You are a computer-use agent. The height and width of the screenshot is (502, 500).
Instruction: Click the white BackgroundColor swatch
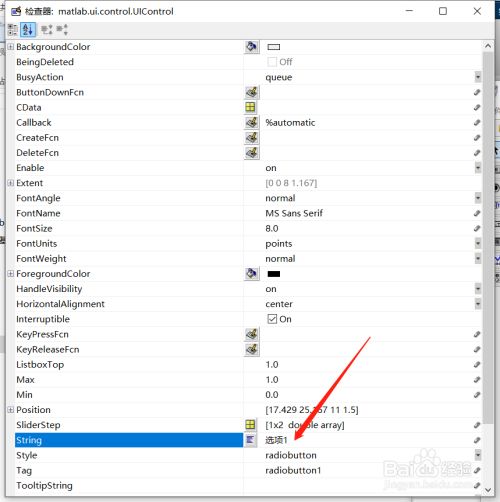(274, 47)
